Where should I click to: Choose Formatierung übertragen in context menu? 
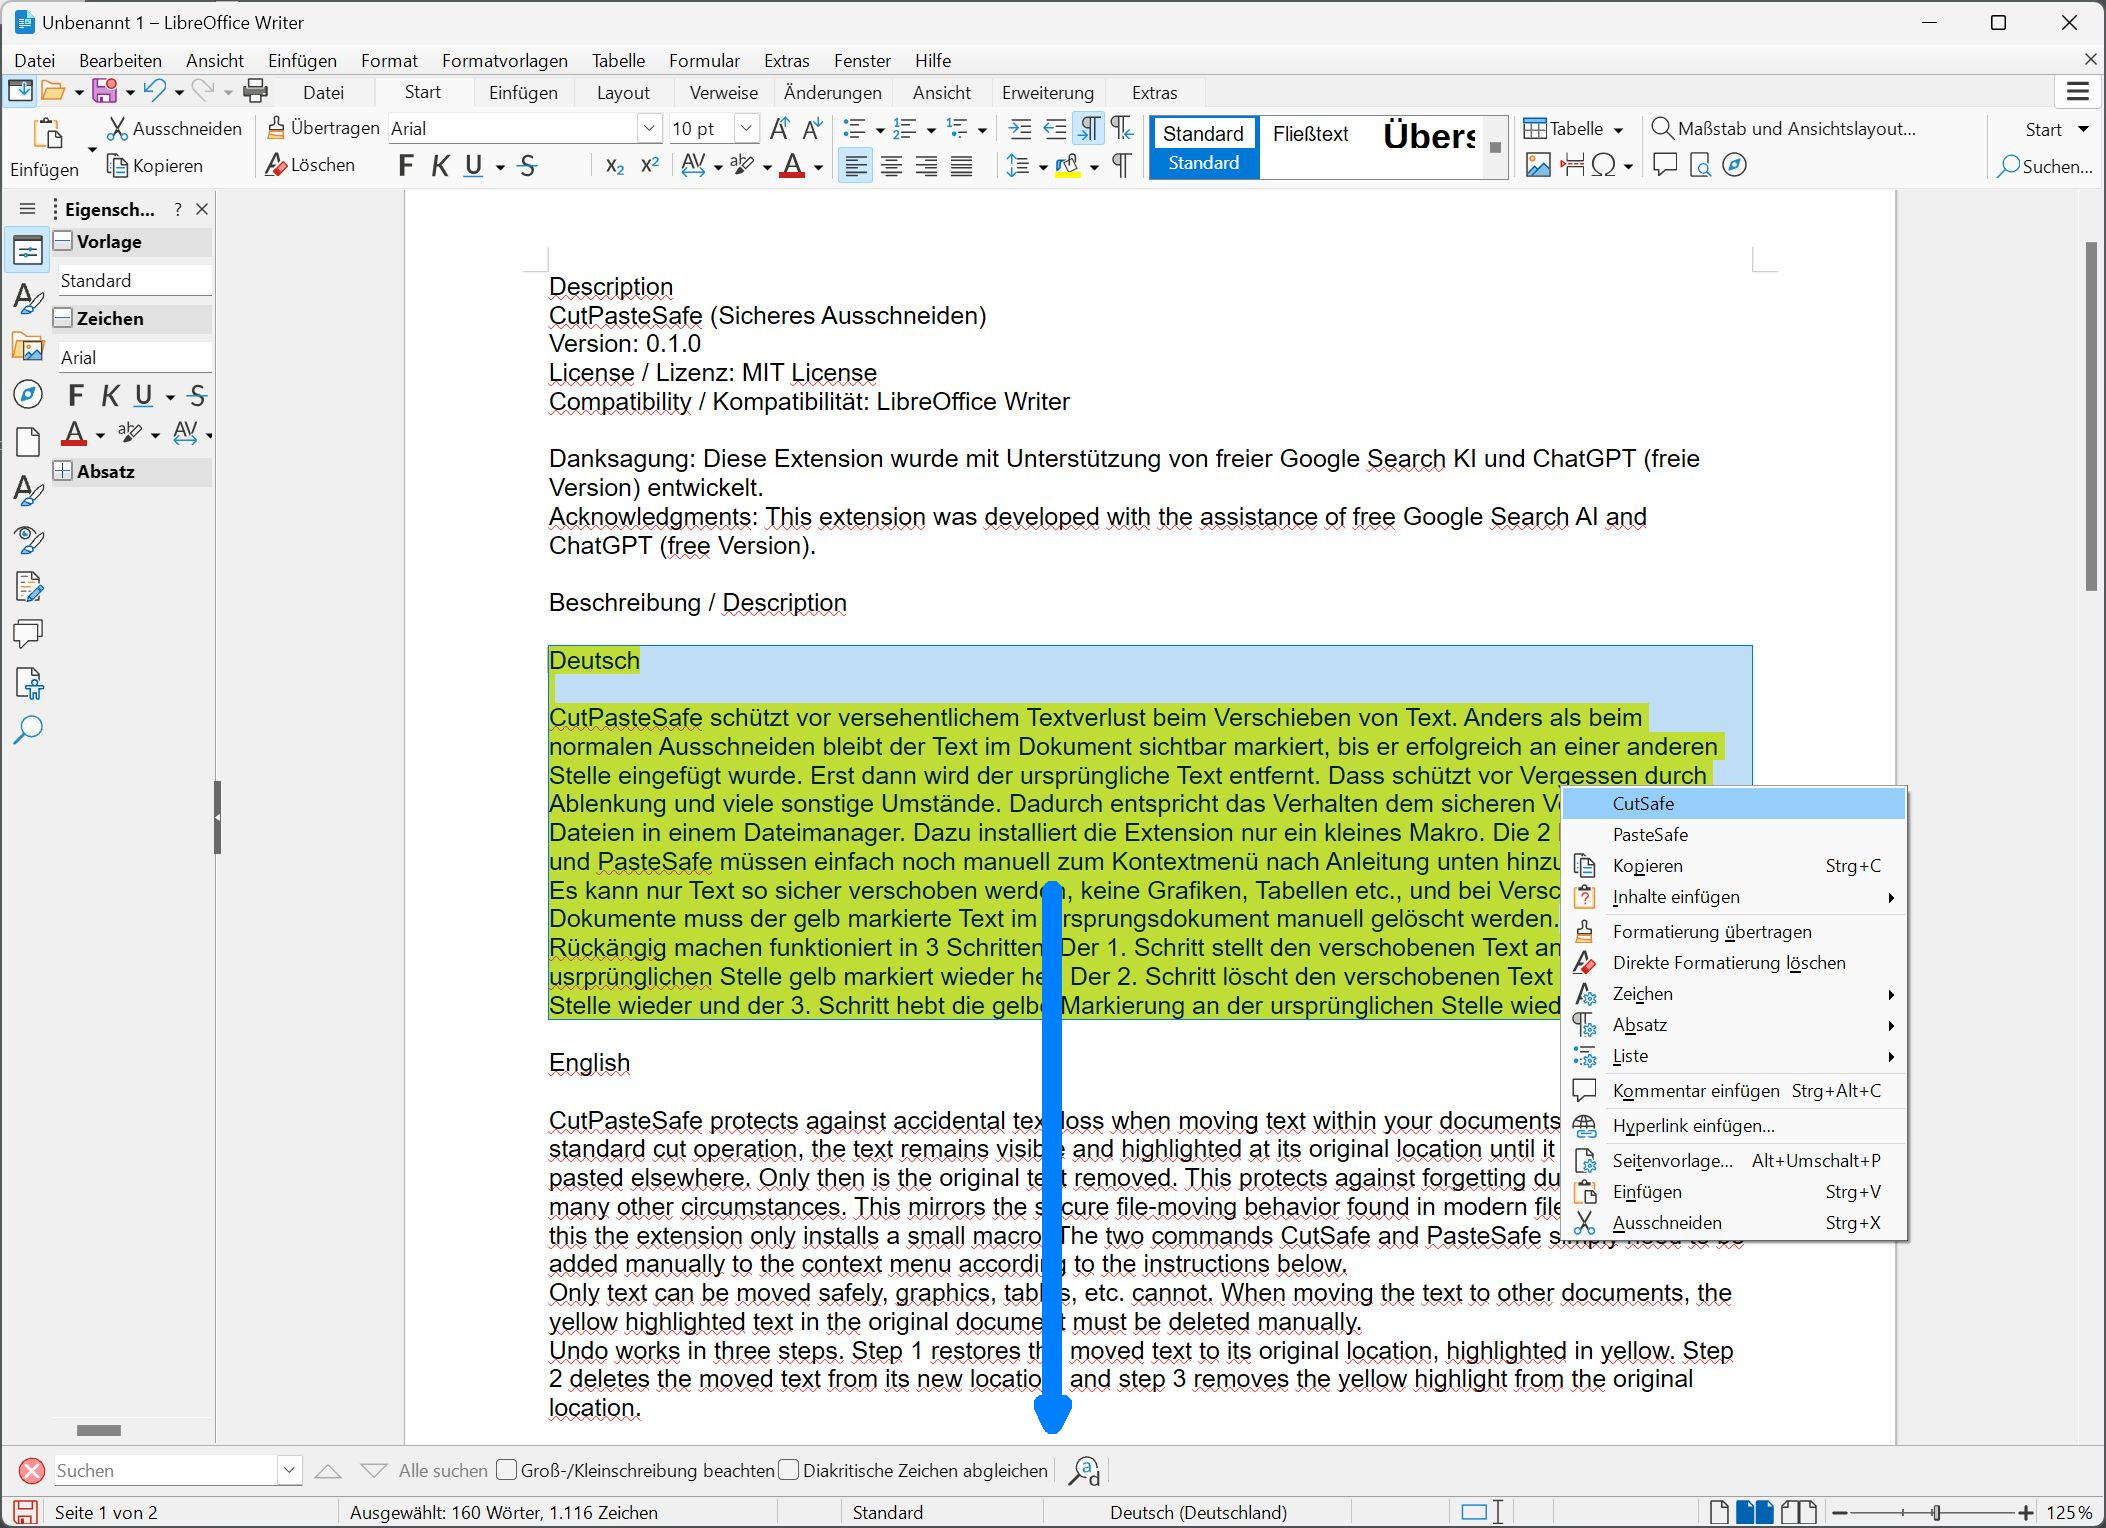click(1735, 931)
